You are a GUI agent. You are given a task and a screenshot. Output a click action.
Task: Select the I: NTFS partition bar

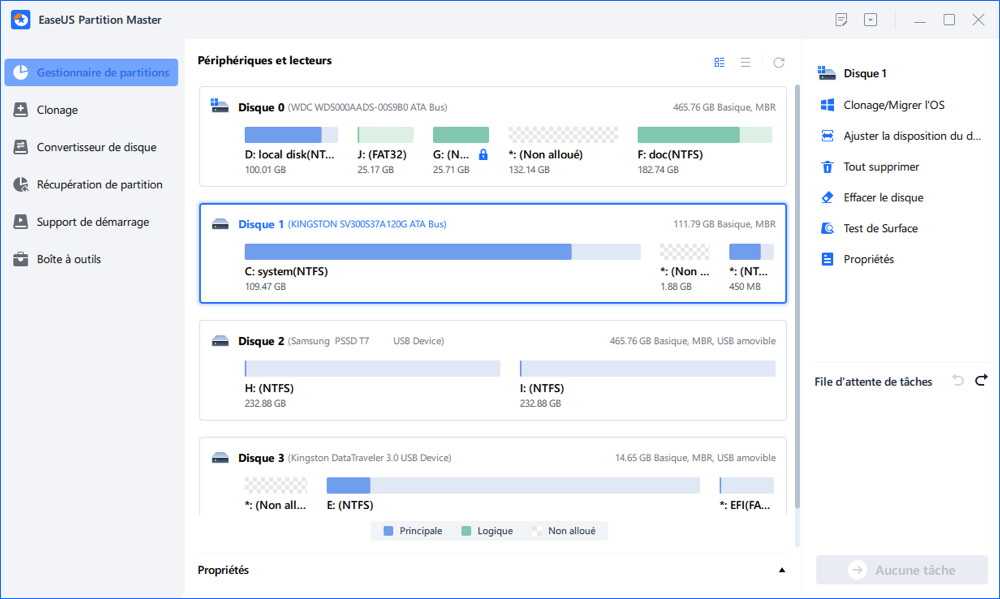647,368
